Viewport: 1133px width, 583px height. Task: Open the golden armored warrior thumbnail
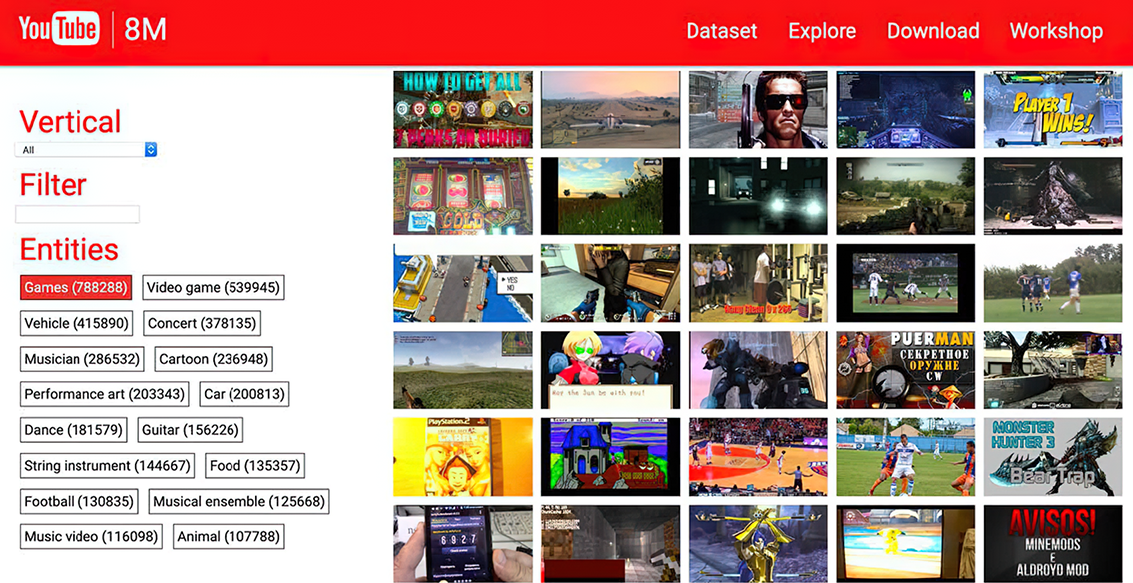(x=758, y=543)
